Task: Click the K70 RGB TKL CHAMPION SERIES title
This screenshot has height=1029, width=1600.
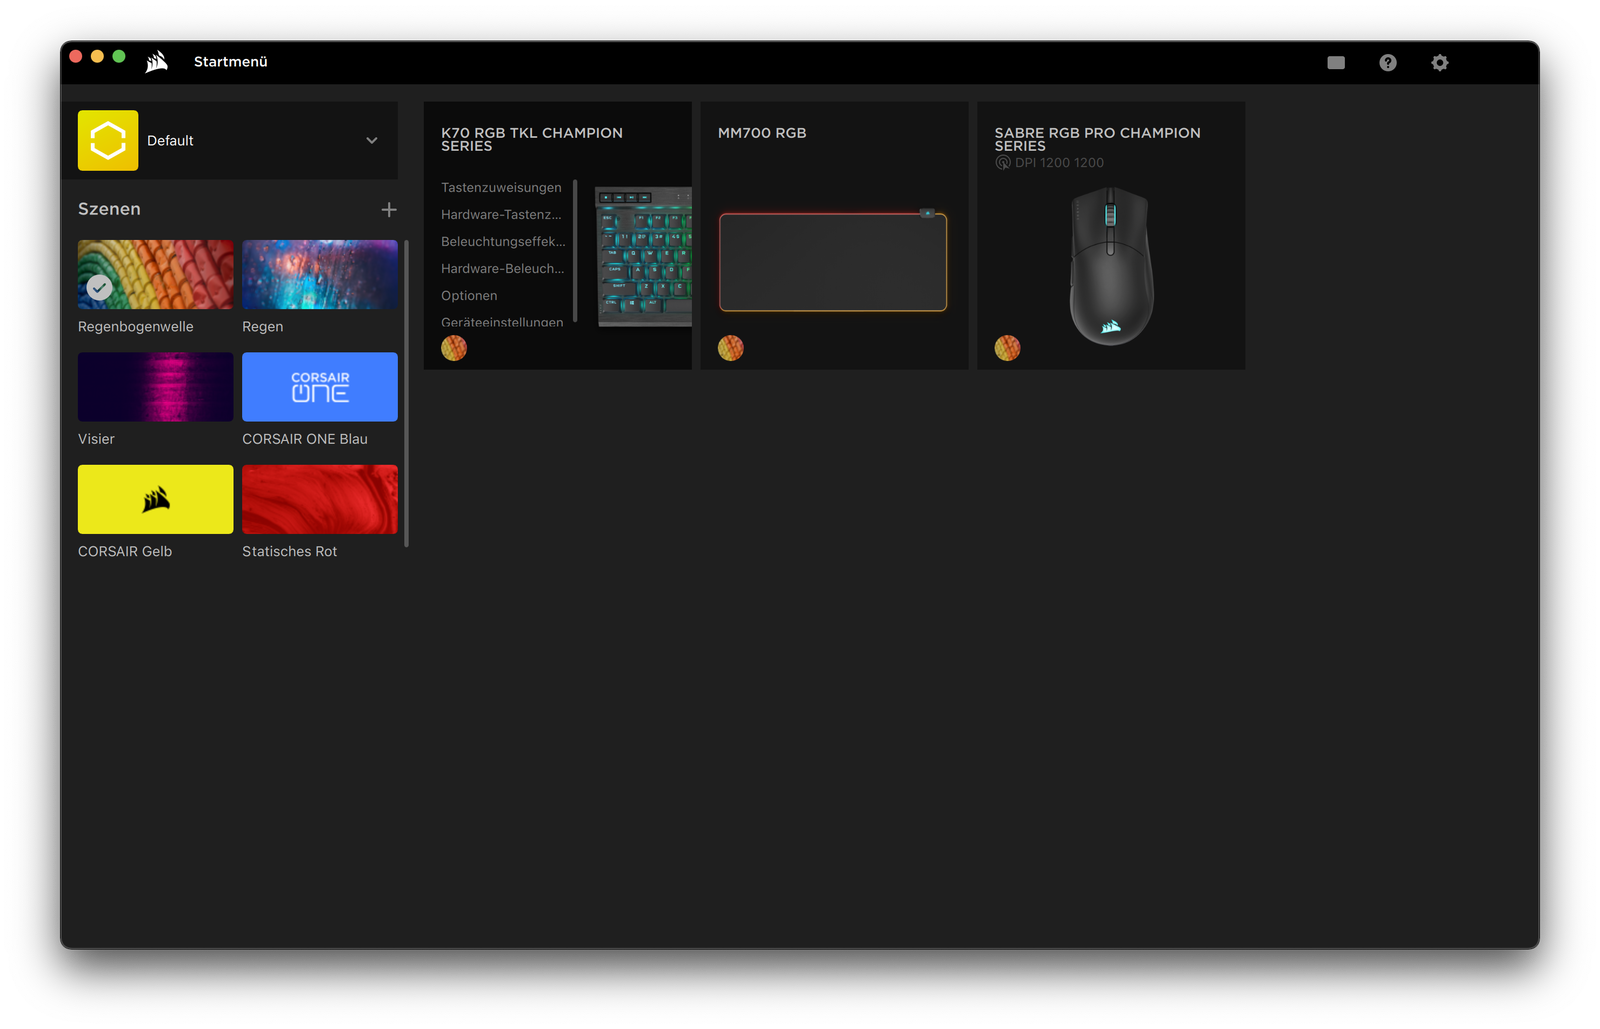Action: pyautogui.click(x=532, y=140)
